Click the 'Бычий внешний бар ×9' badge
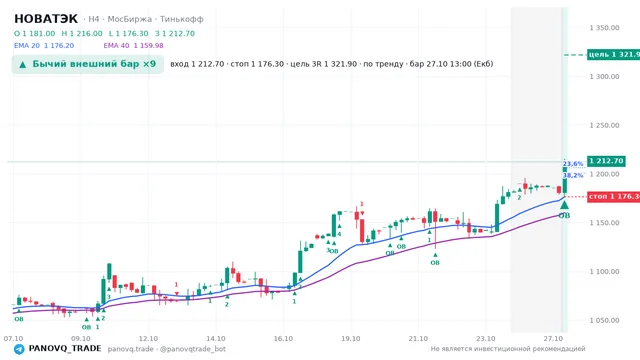 pos(88,64)
